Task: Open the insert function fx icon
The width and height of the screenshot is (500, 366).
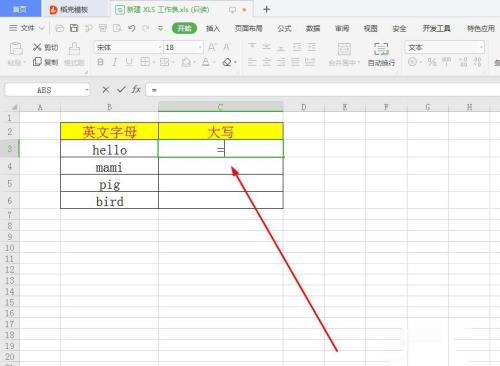Action: tap(136, 89)
